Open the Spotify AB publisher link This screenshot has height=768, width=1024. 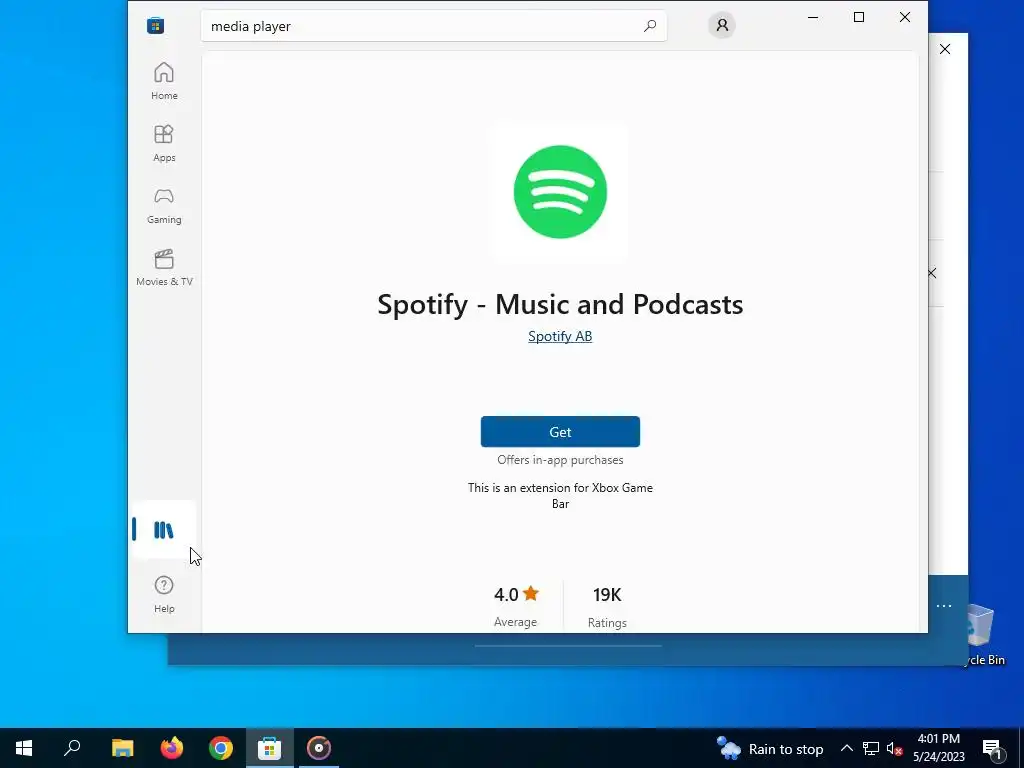(560, 336)
